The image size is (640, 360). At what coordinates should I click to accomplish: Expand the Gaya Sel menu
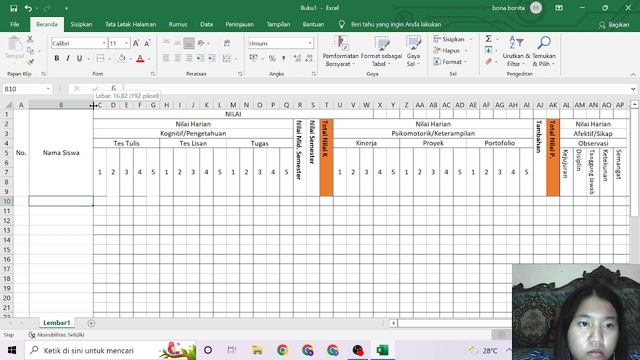point(413,52)
